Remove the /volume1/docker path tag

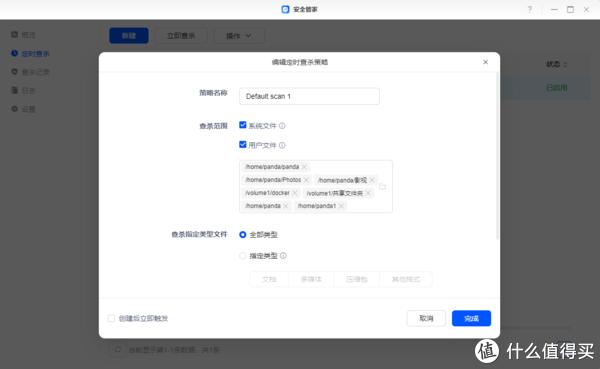tap(295, 193)
